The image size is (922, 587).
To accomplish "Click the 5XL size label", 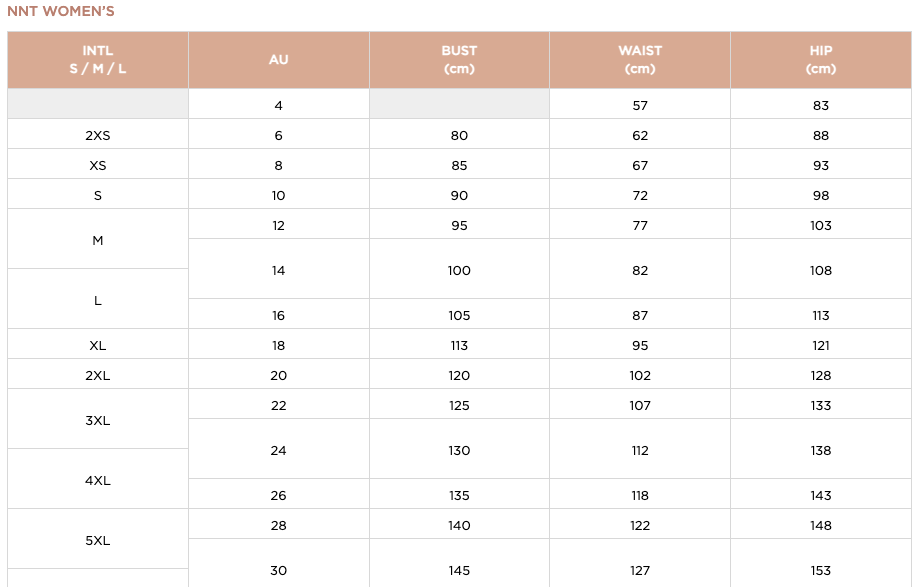I will coord(98,540).
